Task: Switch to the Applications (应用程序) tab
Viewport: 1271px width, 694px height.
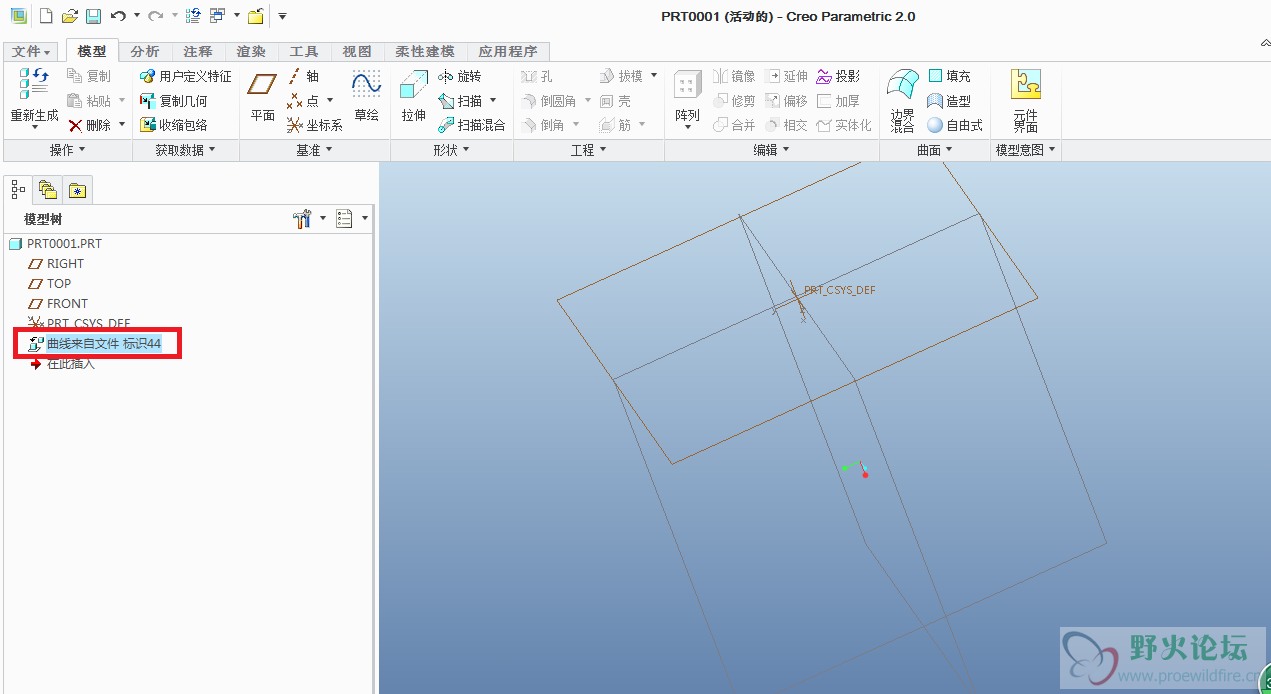Action: 508,51
